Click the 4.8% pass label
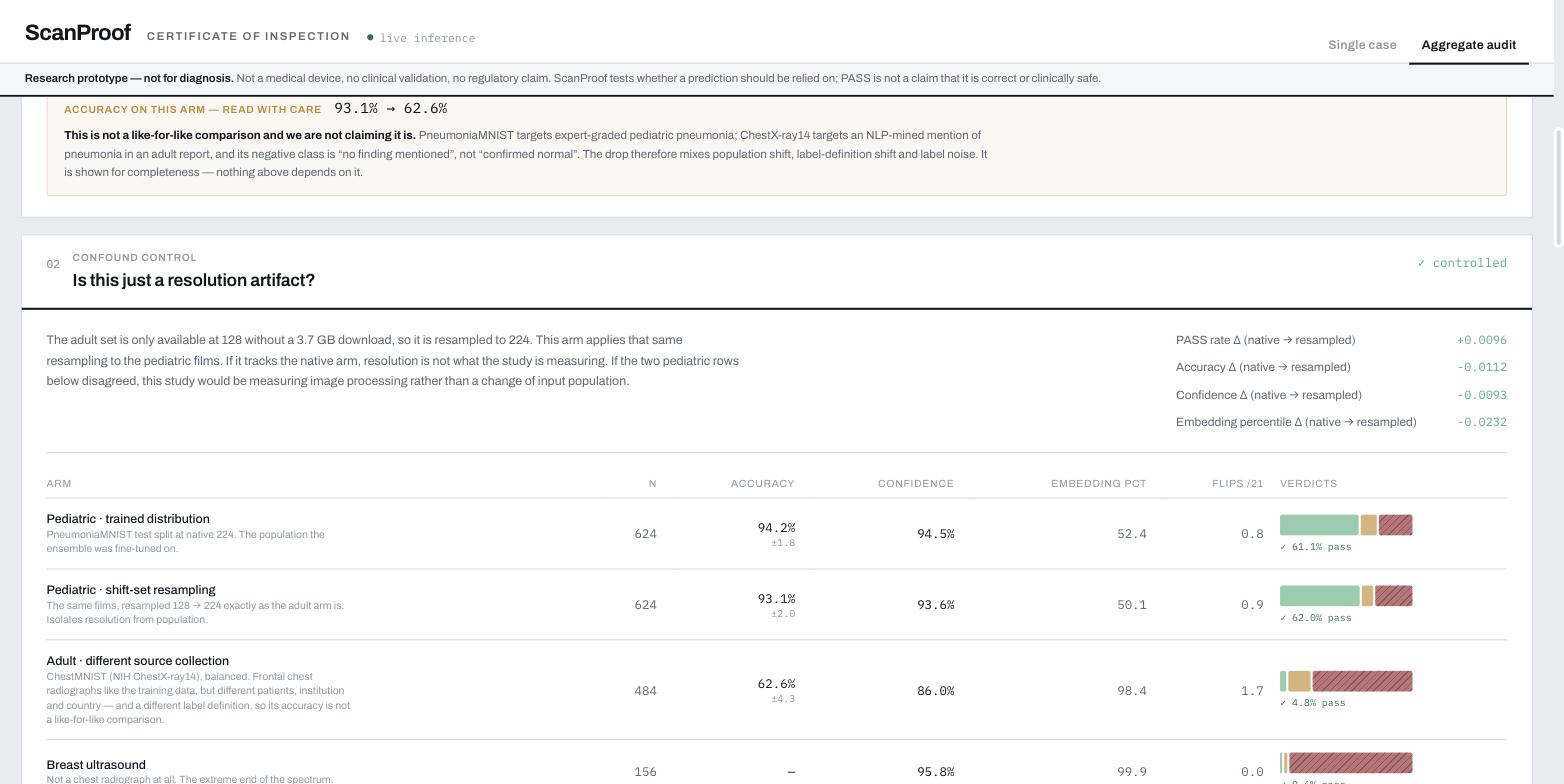 click(1312, 703)
